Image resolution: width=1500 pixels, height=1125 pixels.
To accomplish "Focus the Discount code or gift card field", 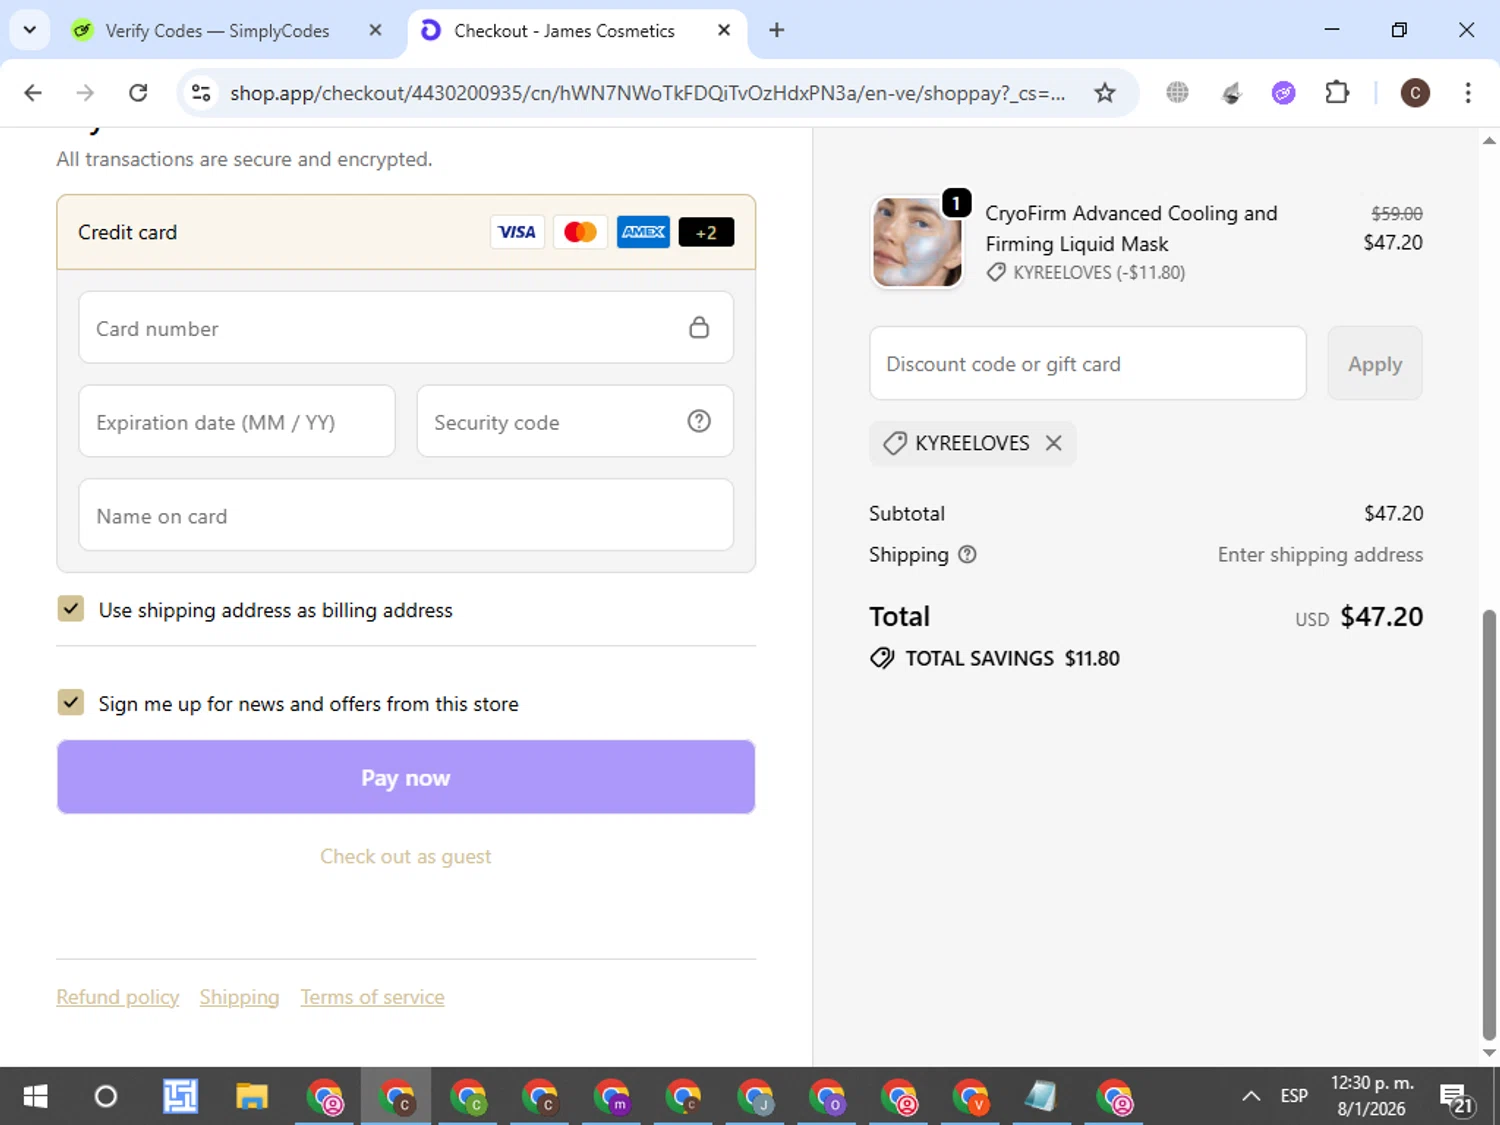I will [x=1088, y=364].
